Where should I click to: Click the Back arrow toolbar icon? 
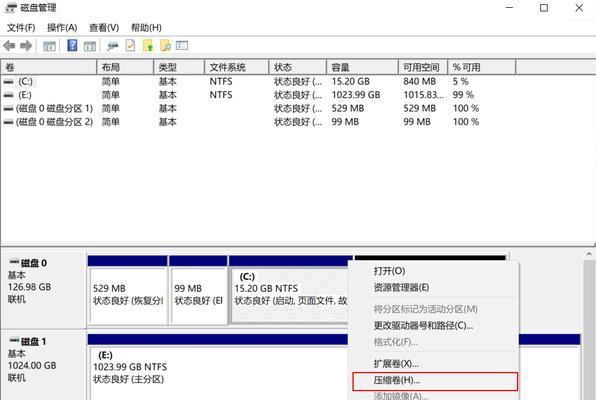pyautogui.click(x=9, y=46)
